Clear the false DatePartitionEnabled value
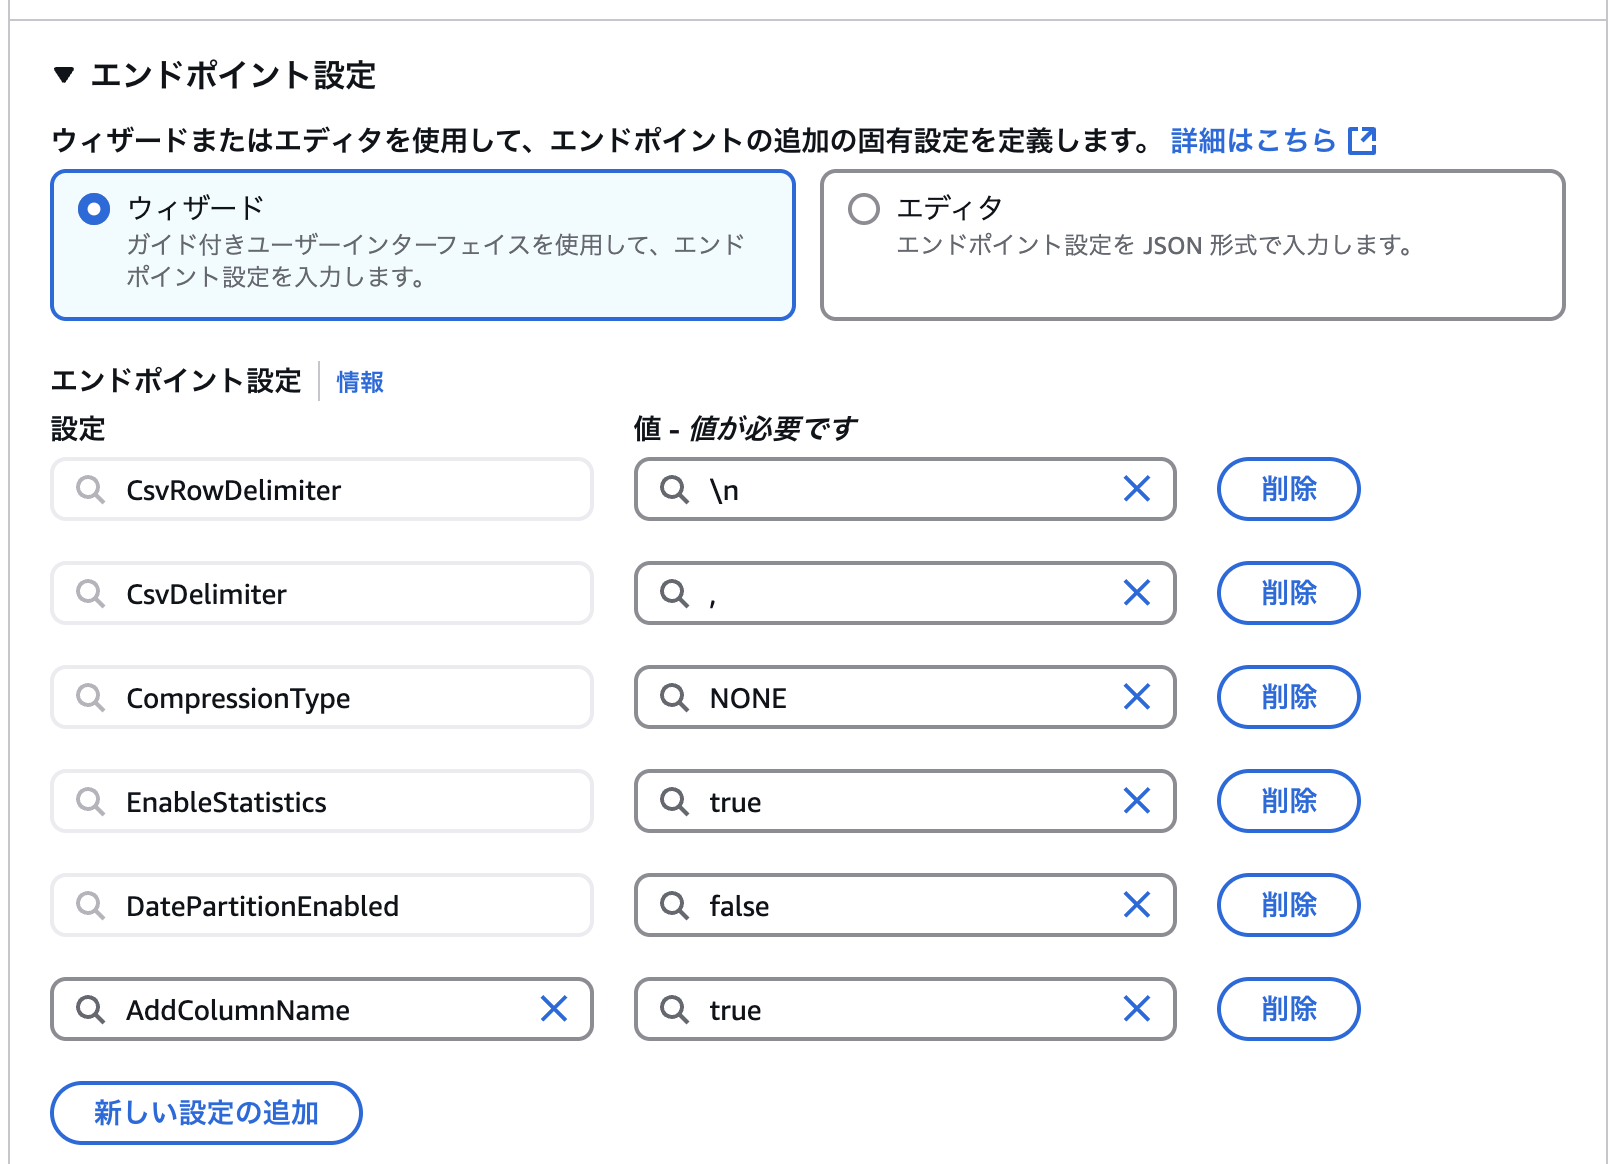 pyautogui.click(x=1137, y=905)
